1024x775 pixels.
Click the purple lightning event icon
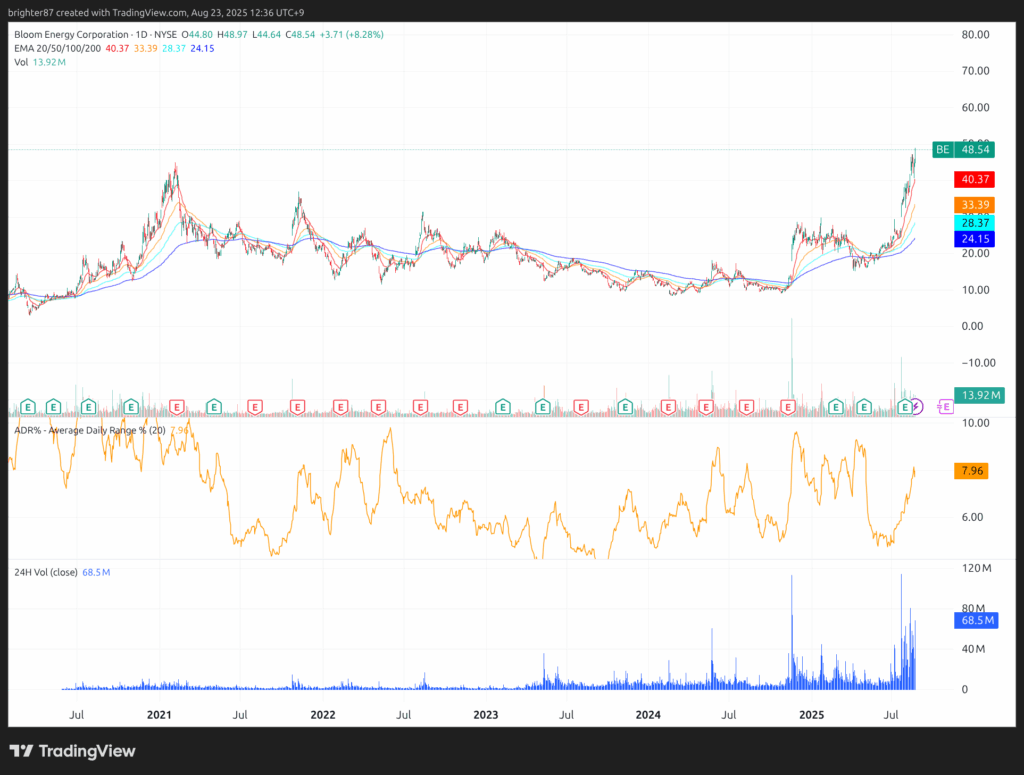(x=917, y=407)
